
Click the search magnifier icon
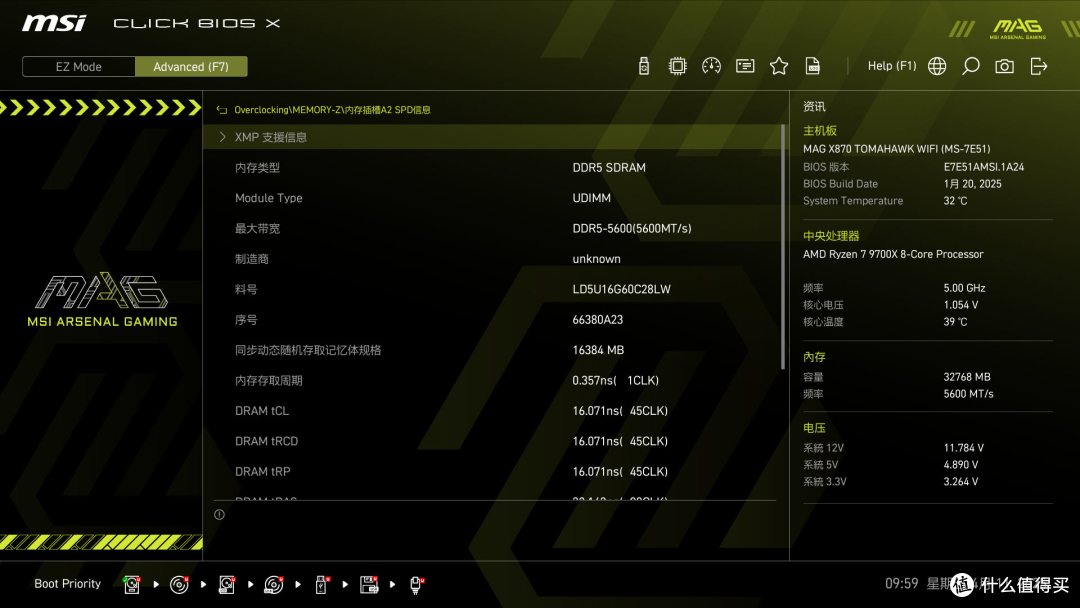coord(970,66)
